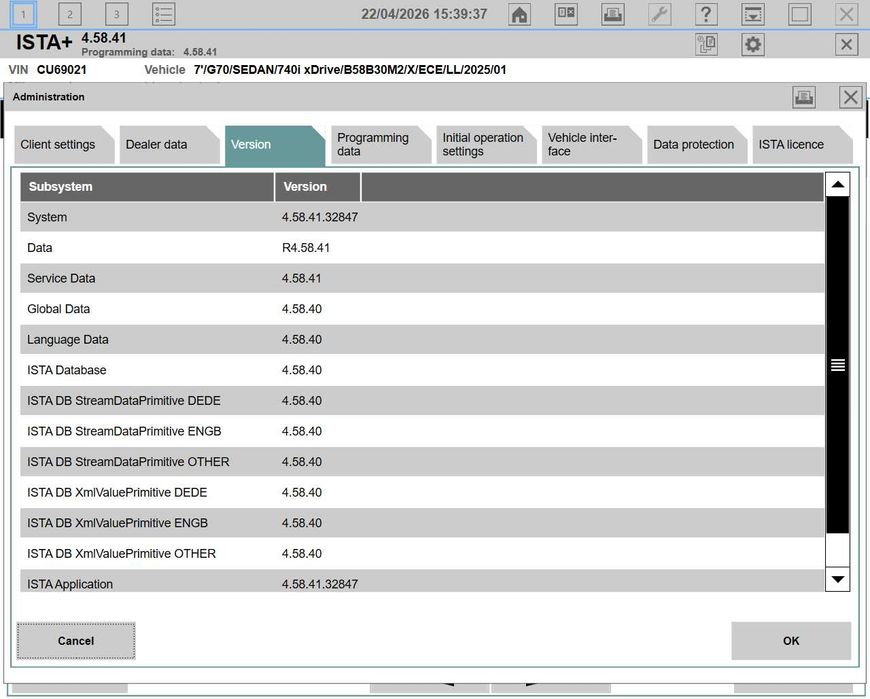Select the Data row
The width and height of the screenshot is (870, 699).
pyautogui.click(x=422, y=248)
